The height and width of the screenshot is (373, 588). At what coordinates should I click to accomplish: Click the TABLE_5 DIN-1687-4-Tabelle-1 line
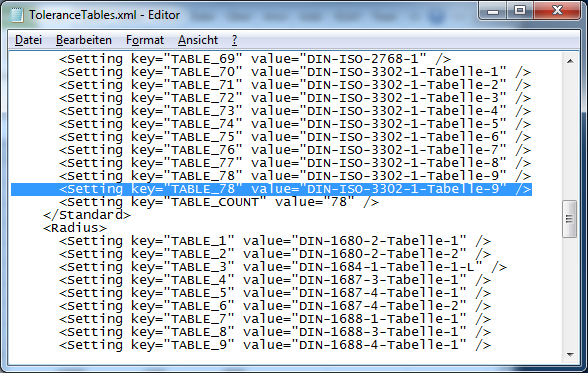click(x=275, y=293)
